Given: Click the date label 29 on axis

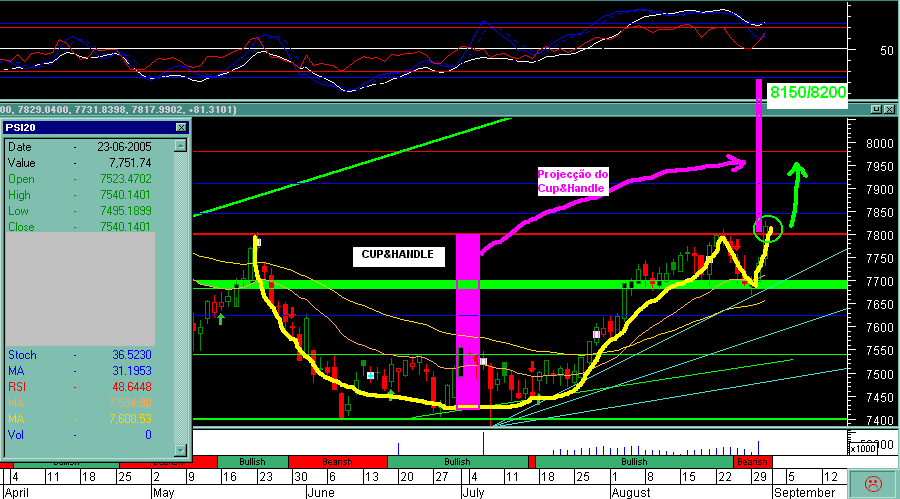Looking at the screenshot, I should coord(760,477).
